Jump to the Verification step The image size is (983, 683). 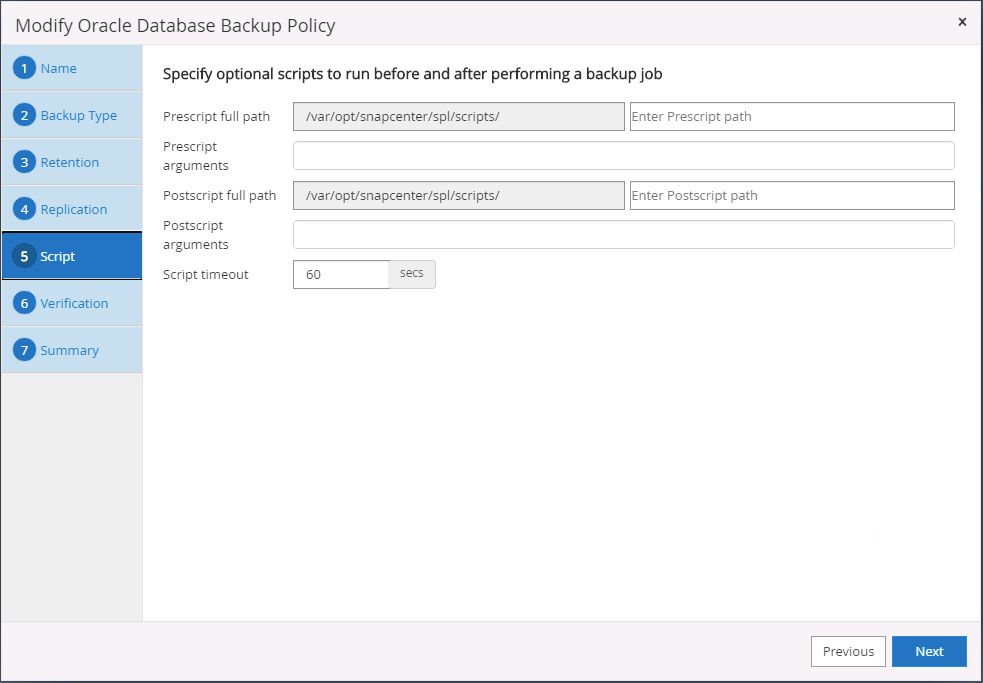[x=74, y=304]
